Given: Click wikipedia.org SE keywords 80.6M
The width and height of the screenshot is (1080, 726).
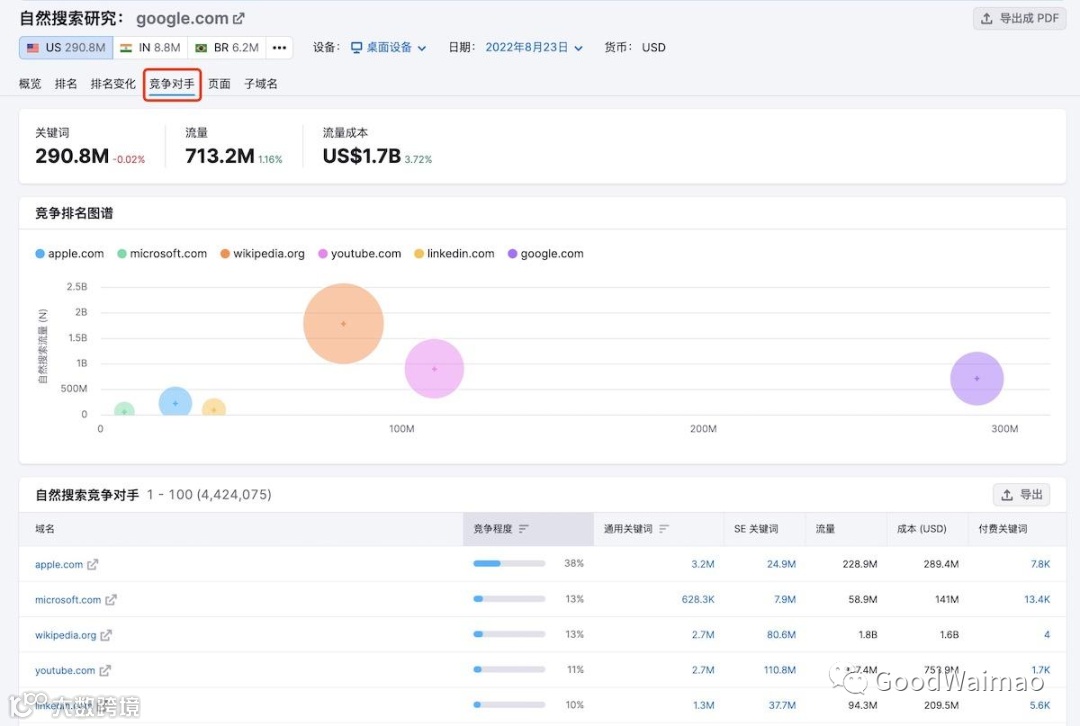Looking at the screenshot, I should [x=781, y=634].
